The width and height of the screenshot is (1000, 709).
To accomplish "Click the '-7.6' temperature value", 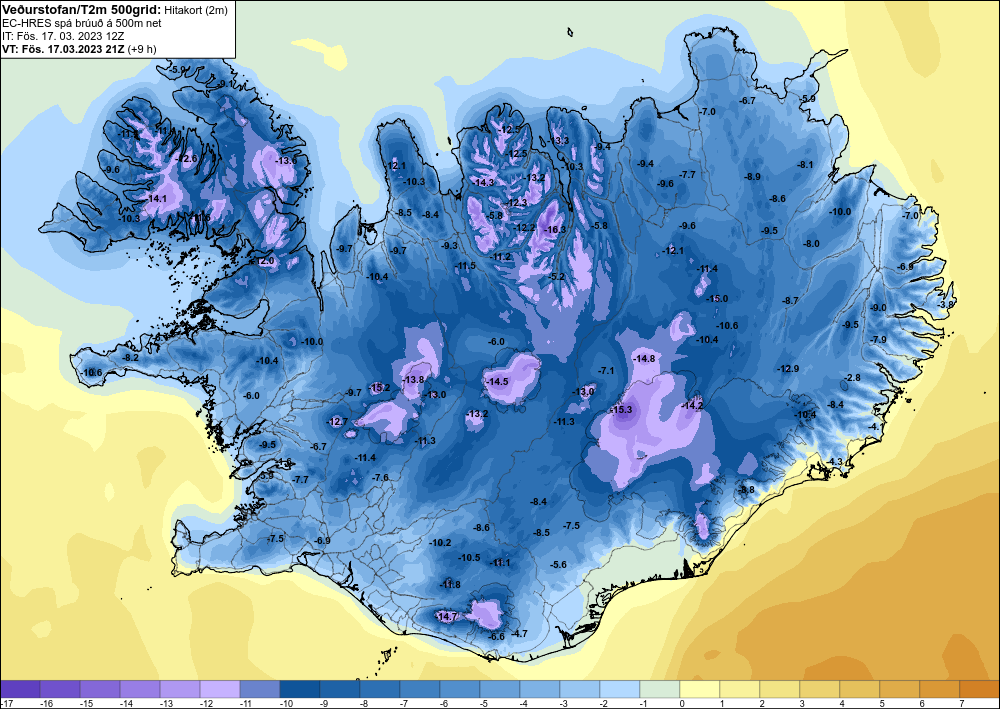I will click(x=381, y=477).
